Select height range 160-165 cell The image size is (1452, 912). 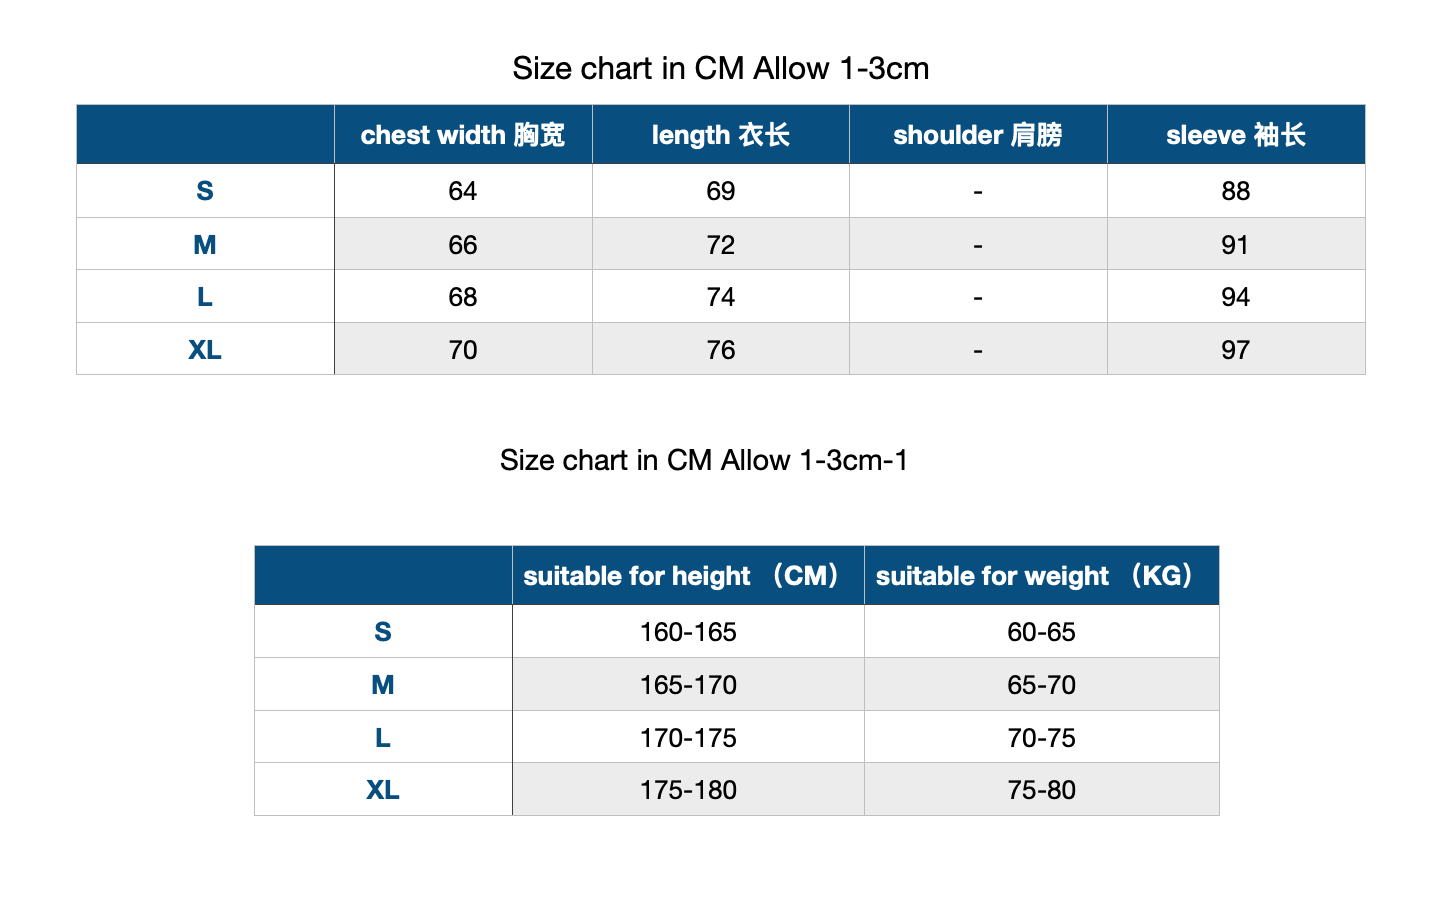(688, 632)
